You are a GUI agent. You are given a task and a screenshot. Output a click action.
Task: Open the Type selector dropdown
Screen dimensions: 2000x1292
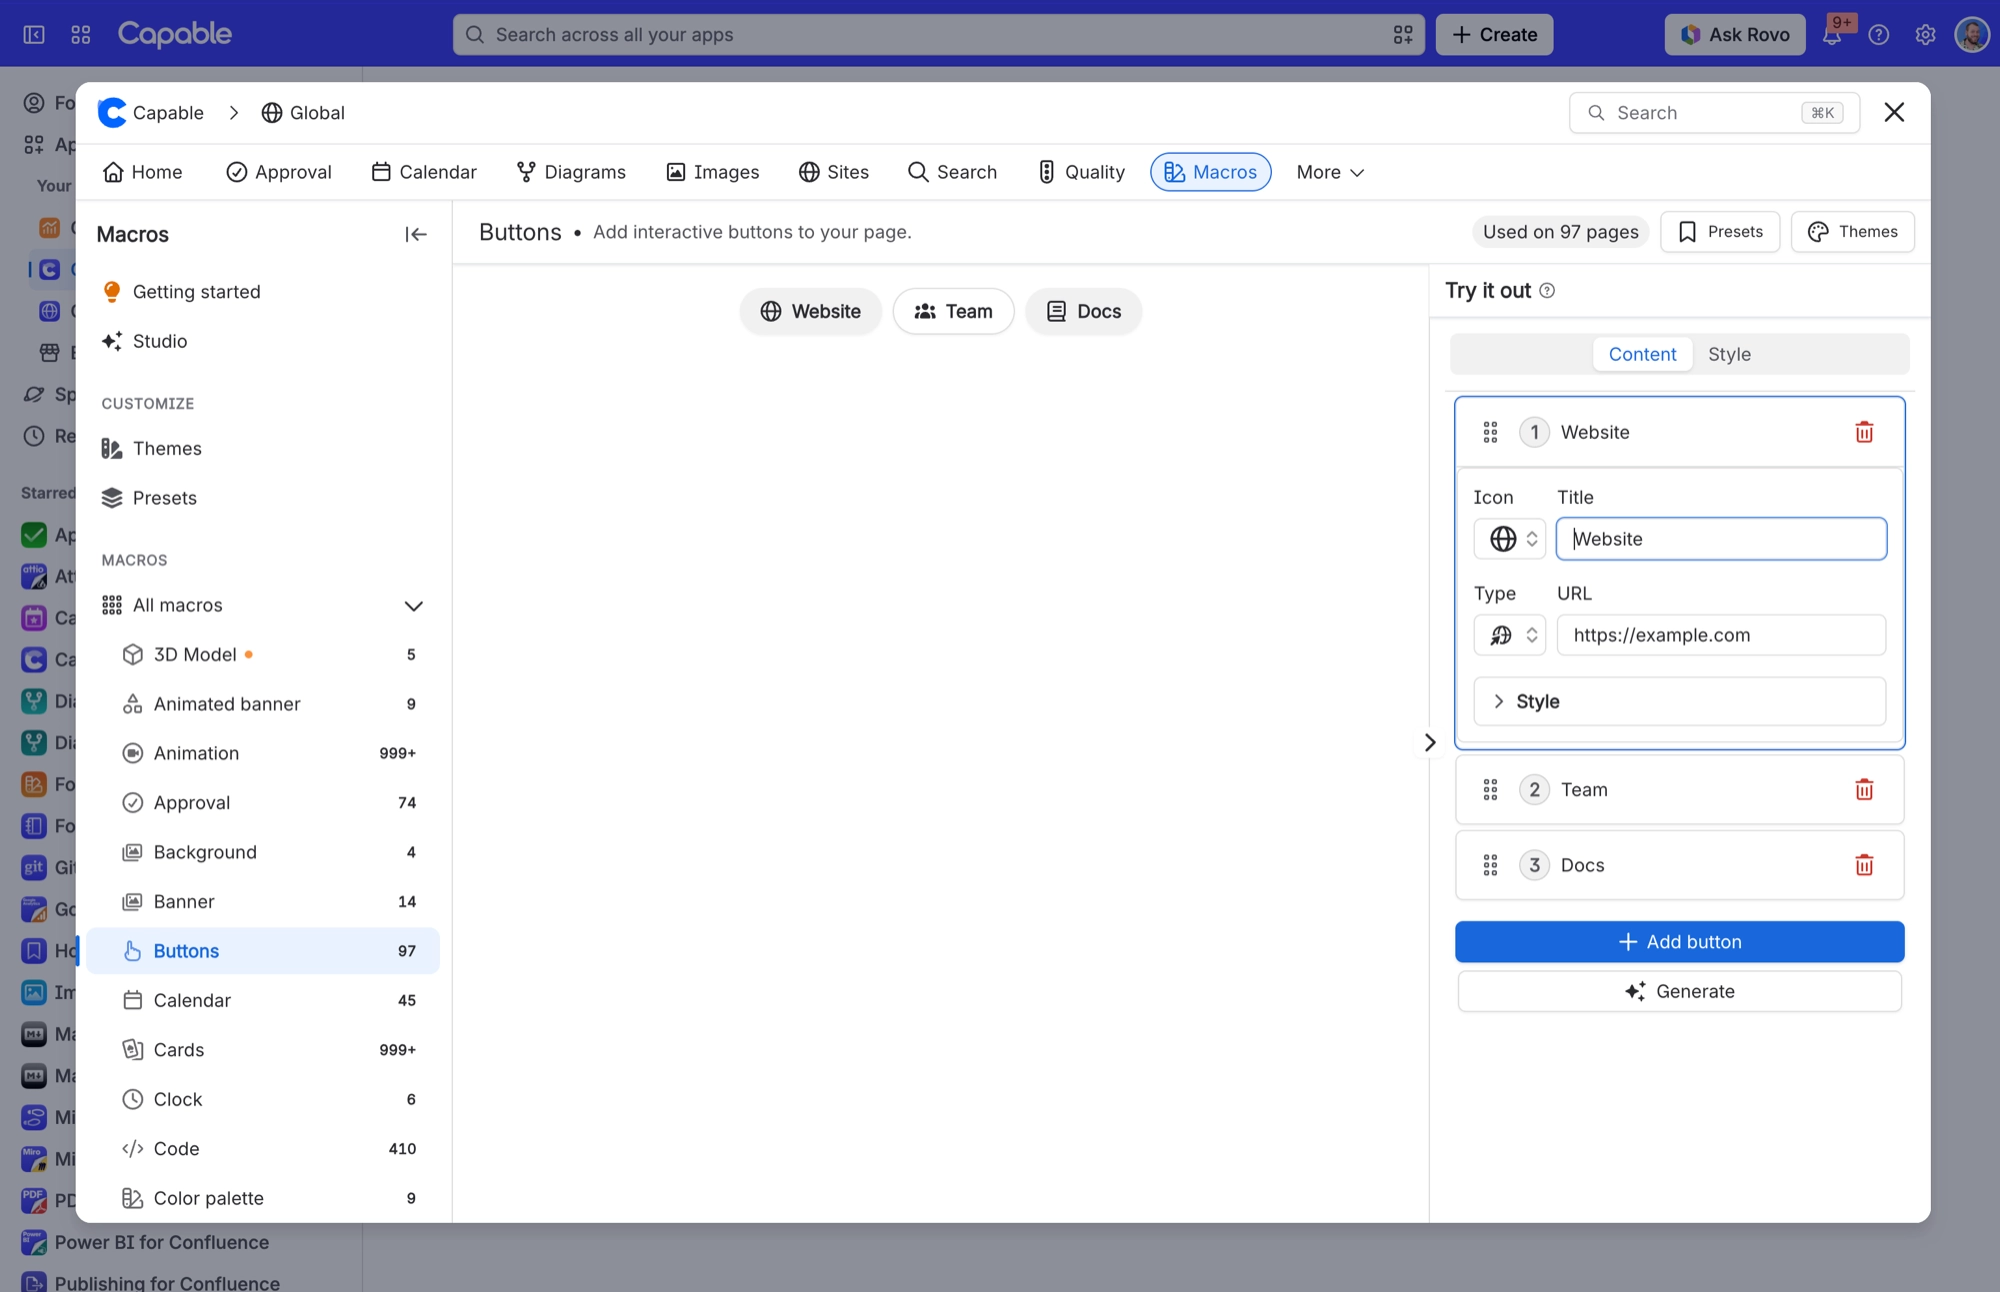pyautogui.click(x=1509, y=635)
